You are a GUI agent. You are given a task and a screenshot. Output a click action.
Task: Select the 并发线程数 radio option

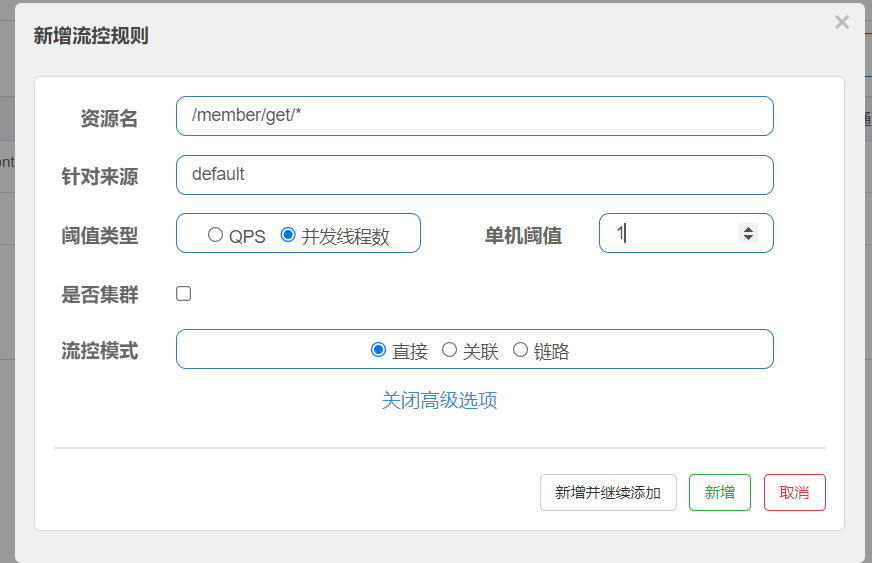click(x=288, y=235)
